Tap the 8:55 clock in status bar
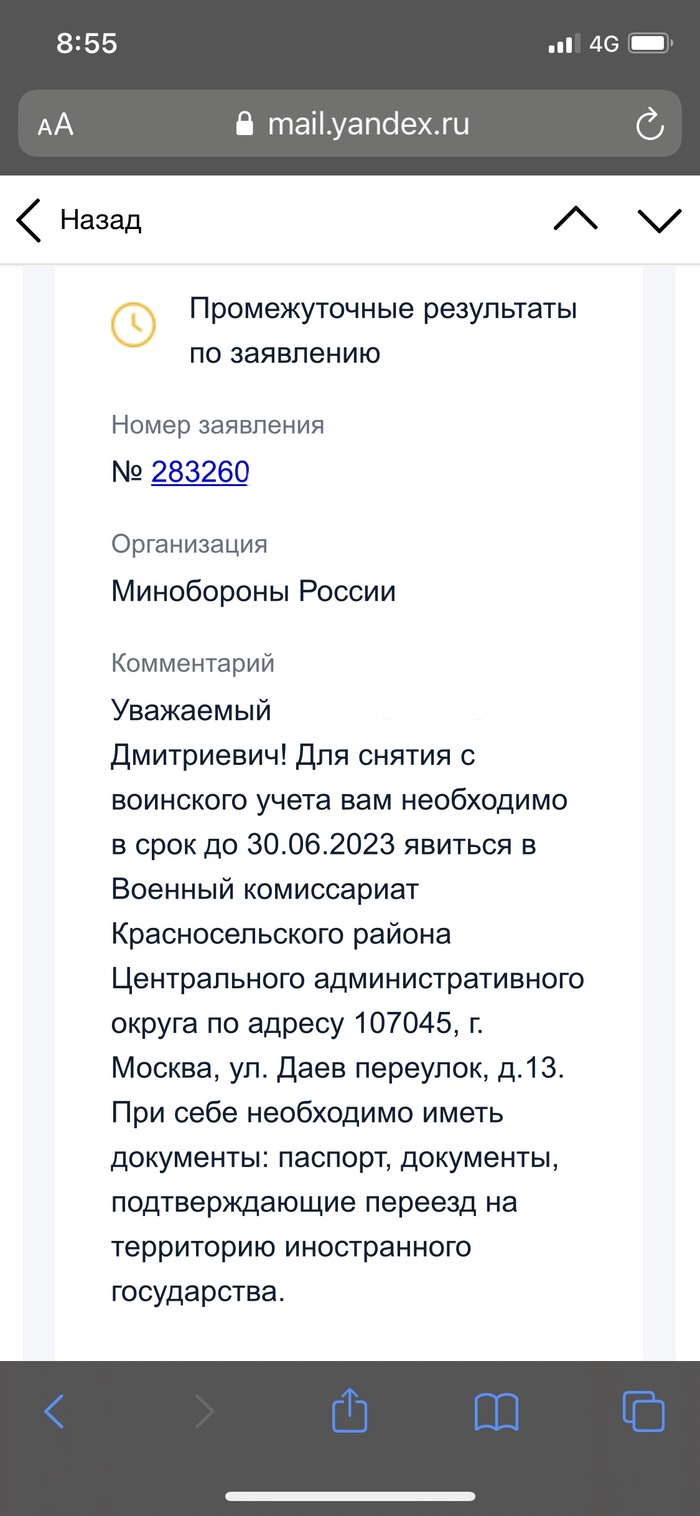Screen dimensions: 700x1516 tap(87, 43)
